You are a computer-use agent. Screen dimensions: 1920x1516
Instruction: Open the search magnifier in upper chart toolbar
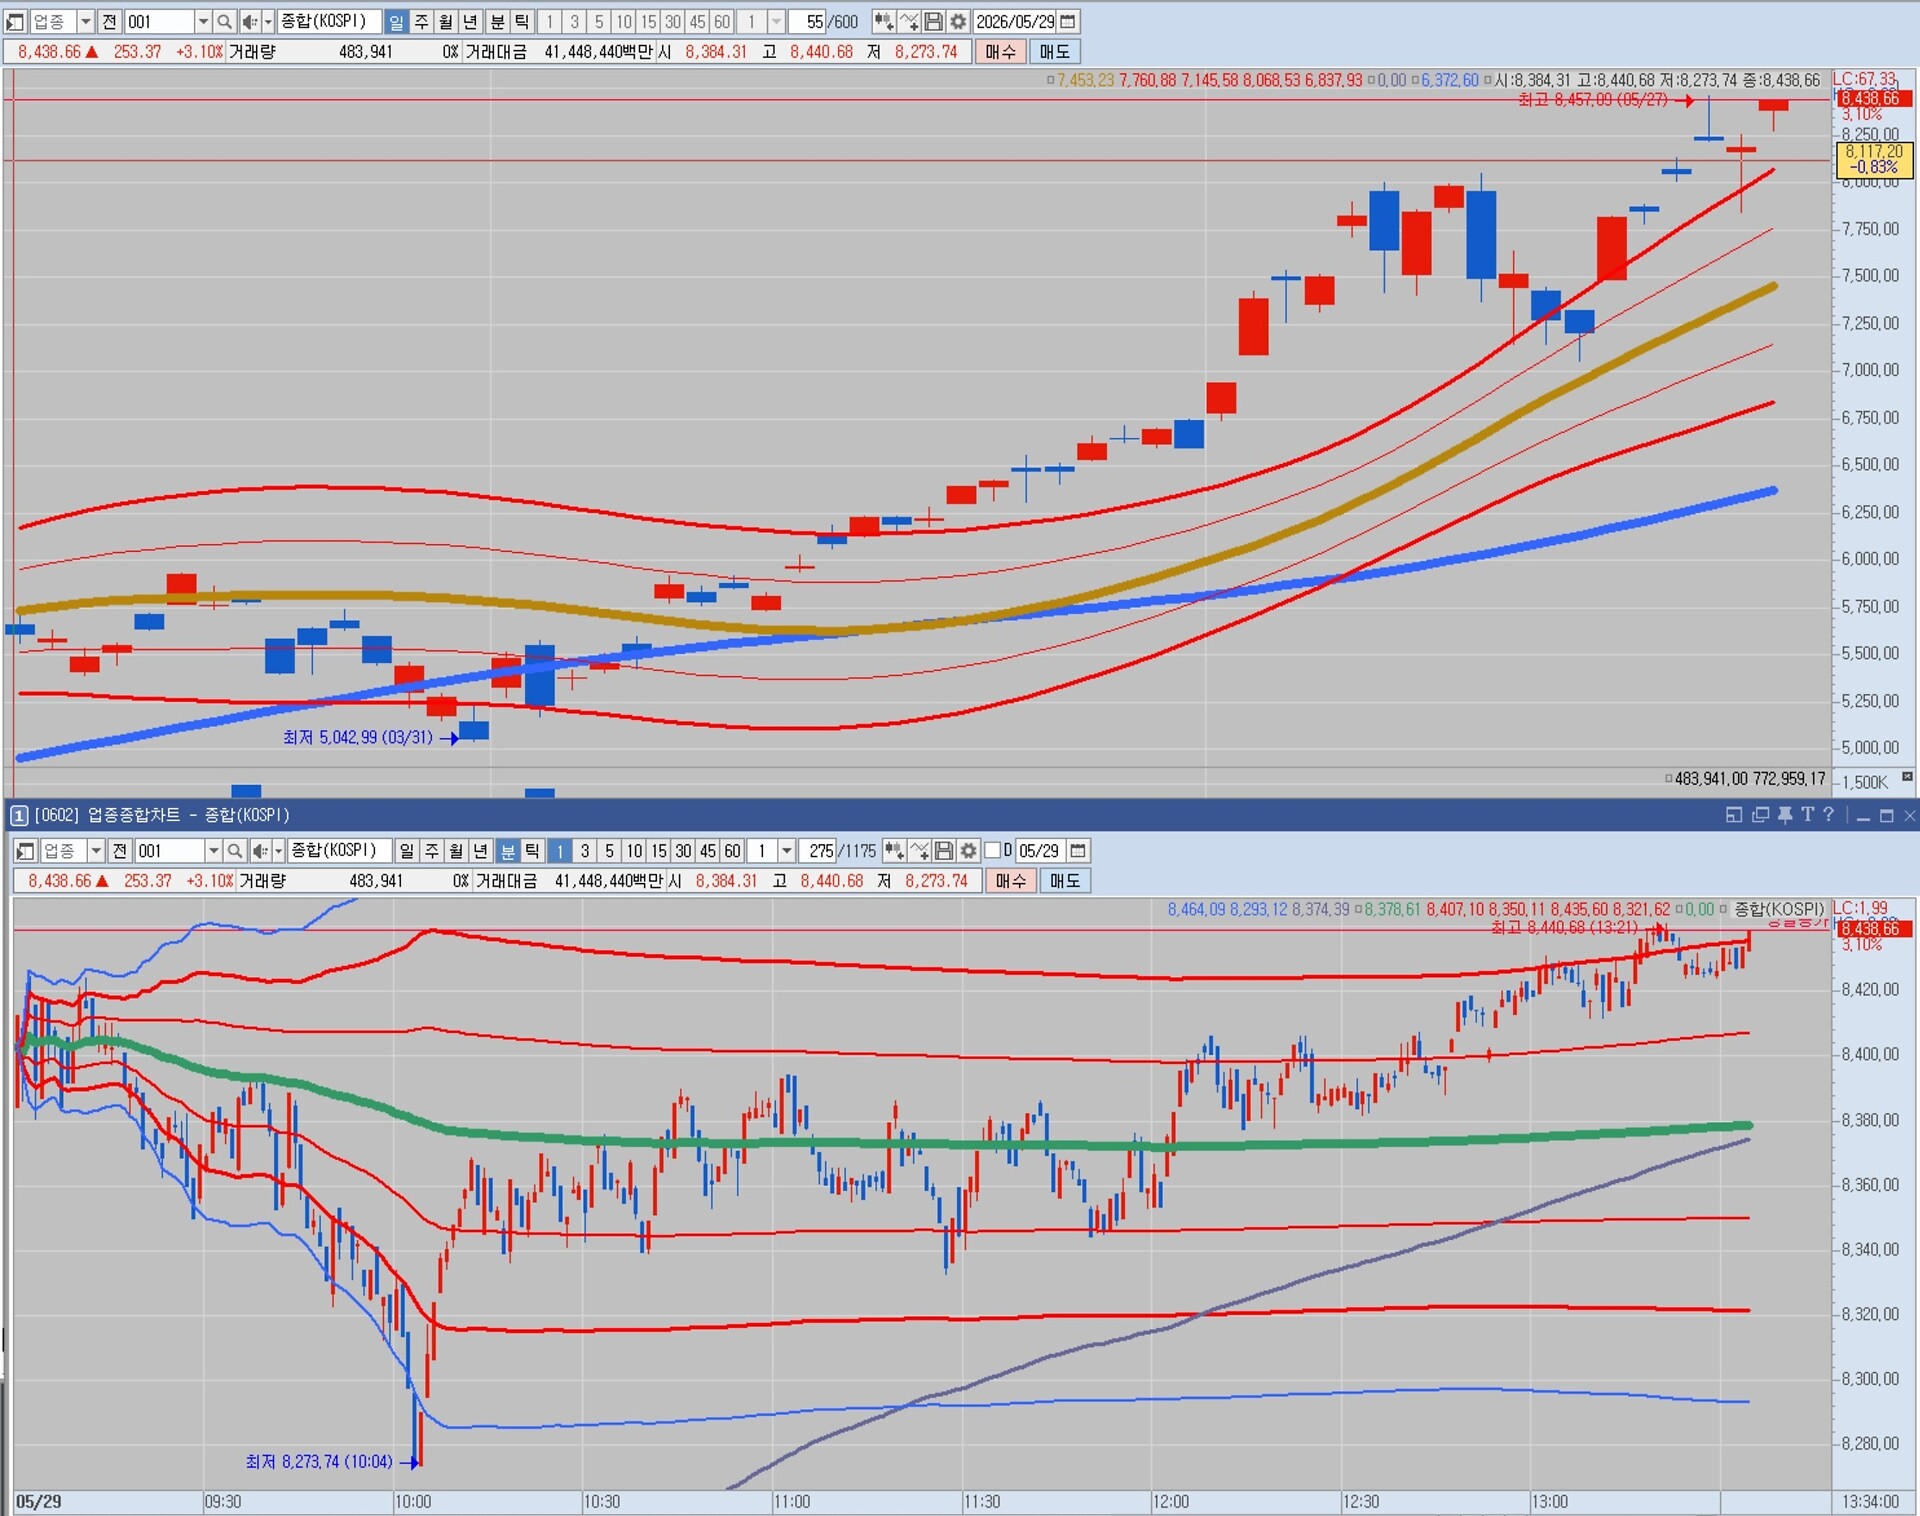(x=224, y=21)
